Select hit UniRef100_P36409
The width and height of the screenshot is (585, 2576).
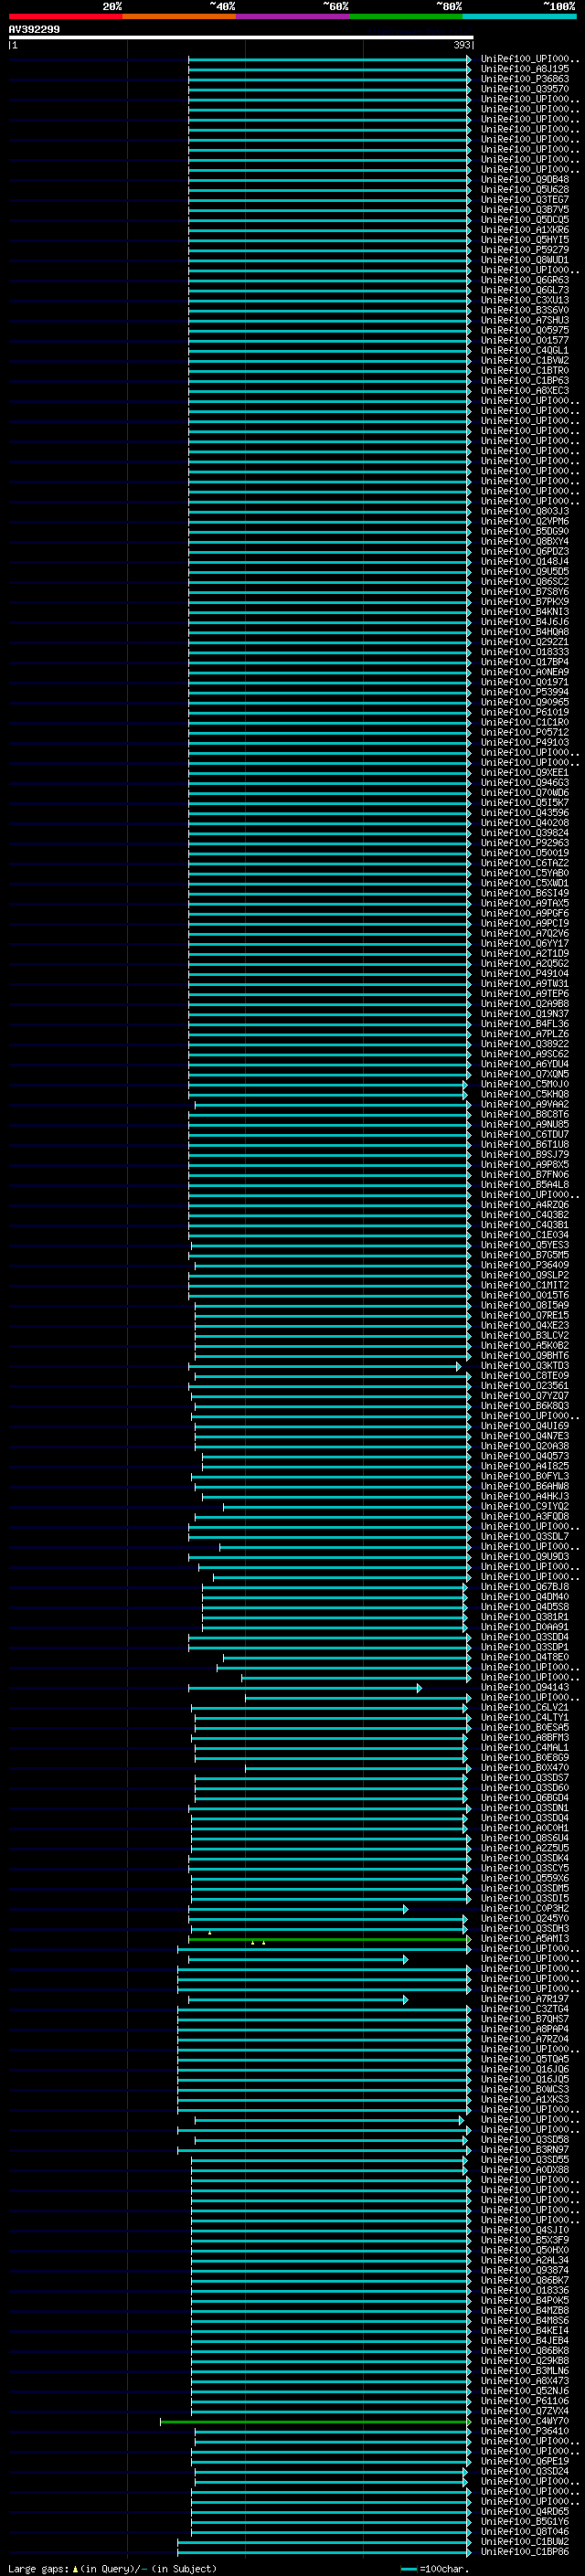(x=524, y=1265)
